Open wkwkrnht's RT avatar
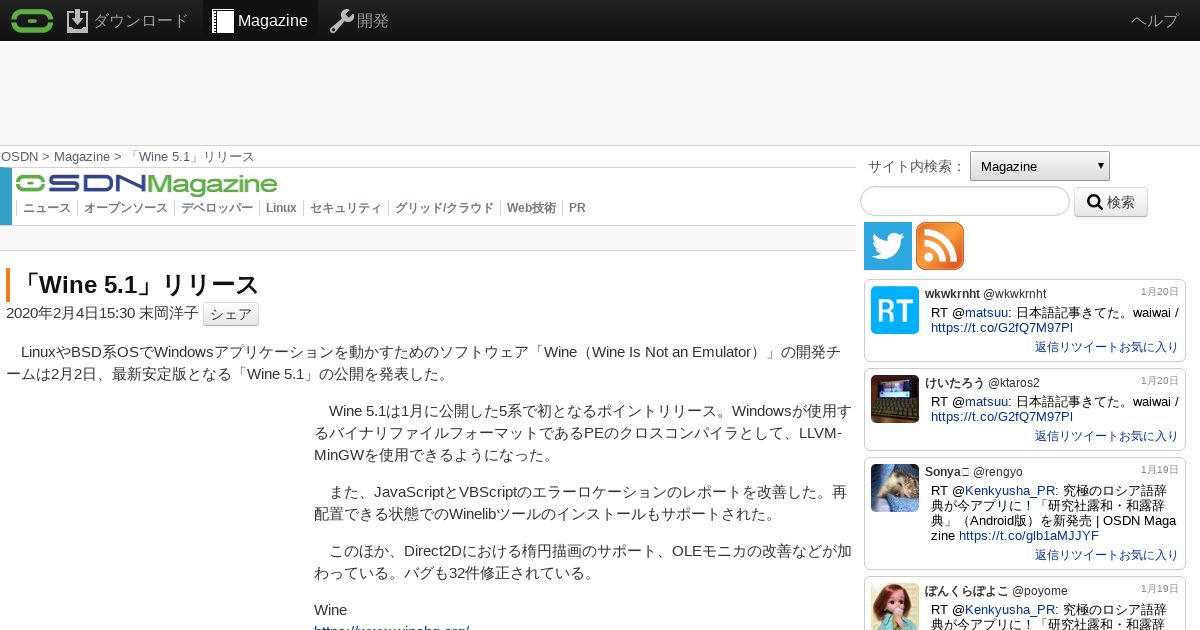 click(x=895, y=310)
